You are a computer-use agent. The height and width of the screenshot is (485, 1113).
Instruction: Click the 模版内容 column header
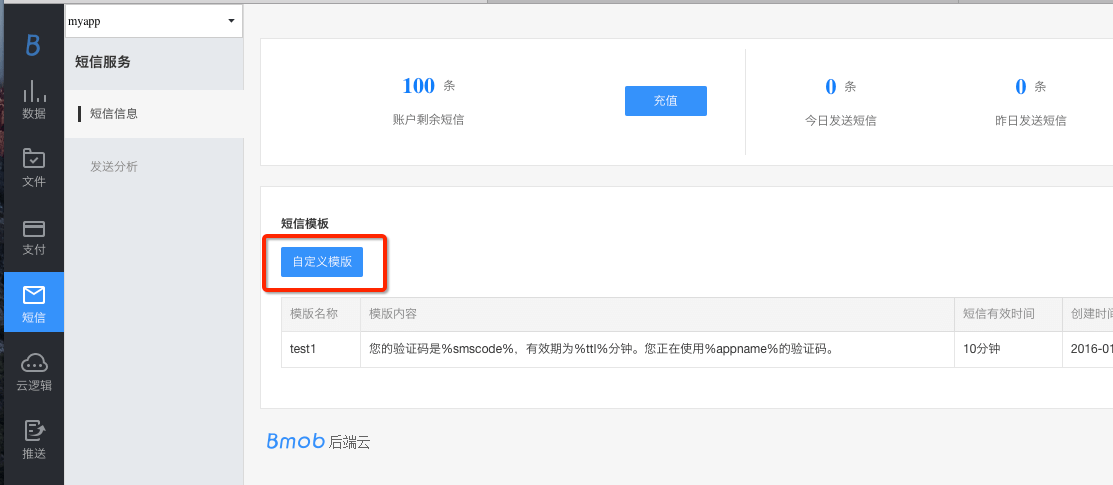[x=393, y=314]
